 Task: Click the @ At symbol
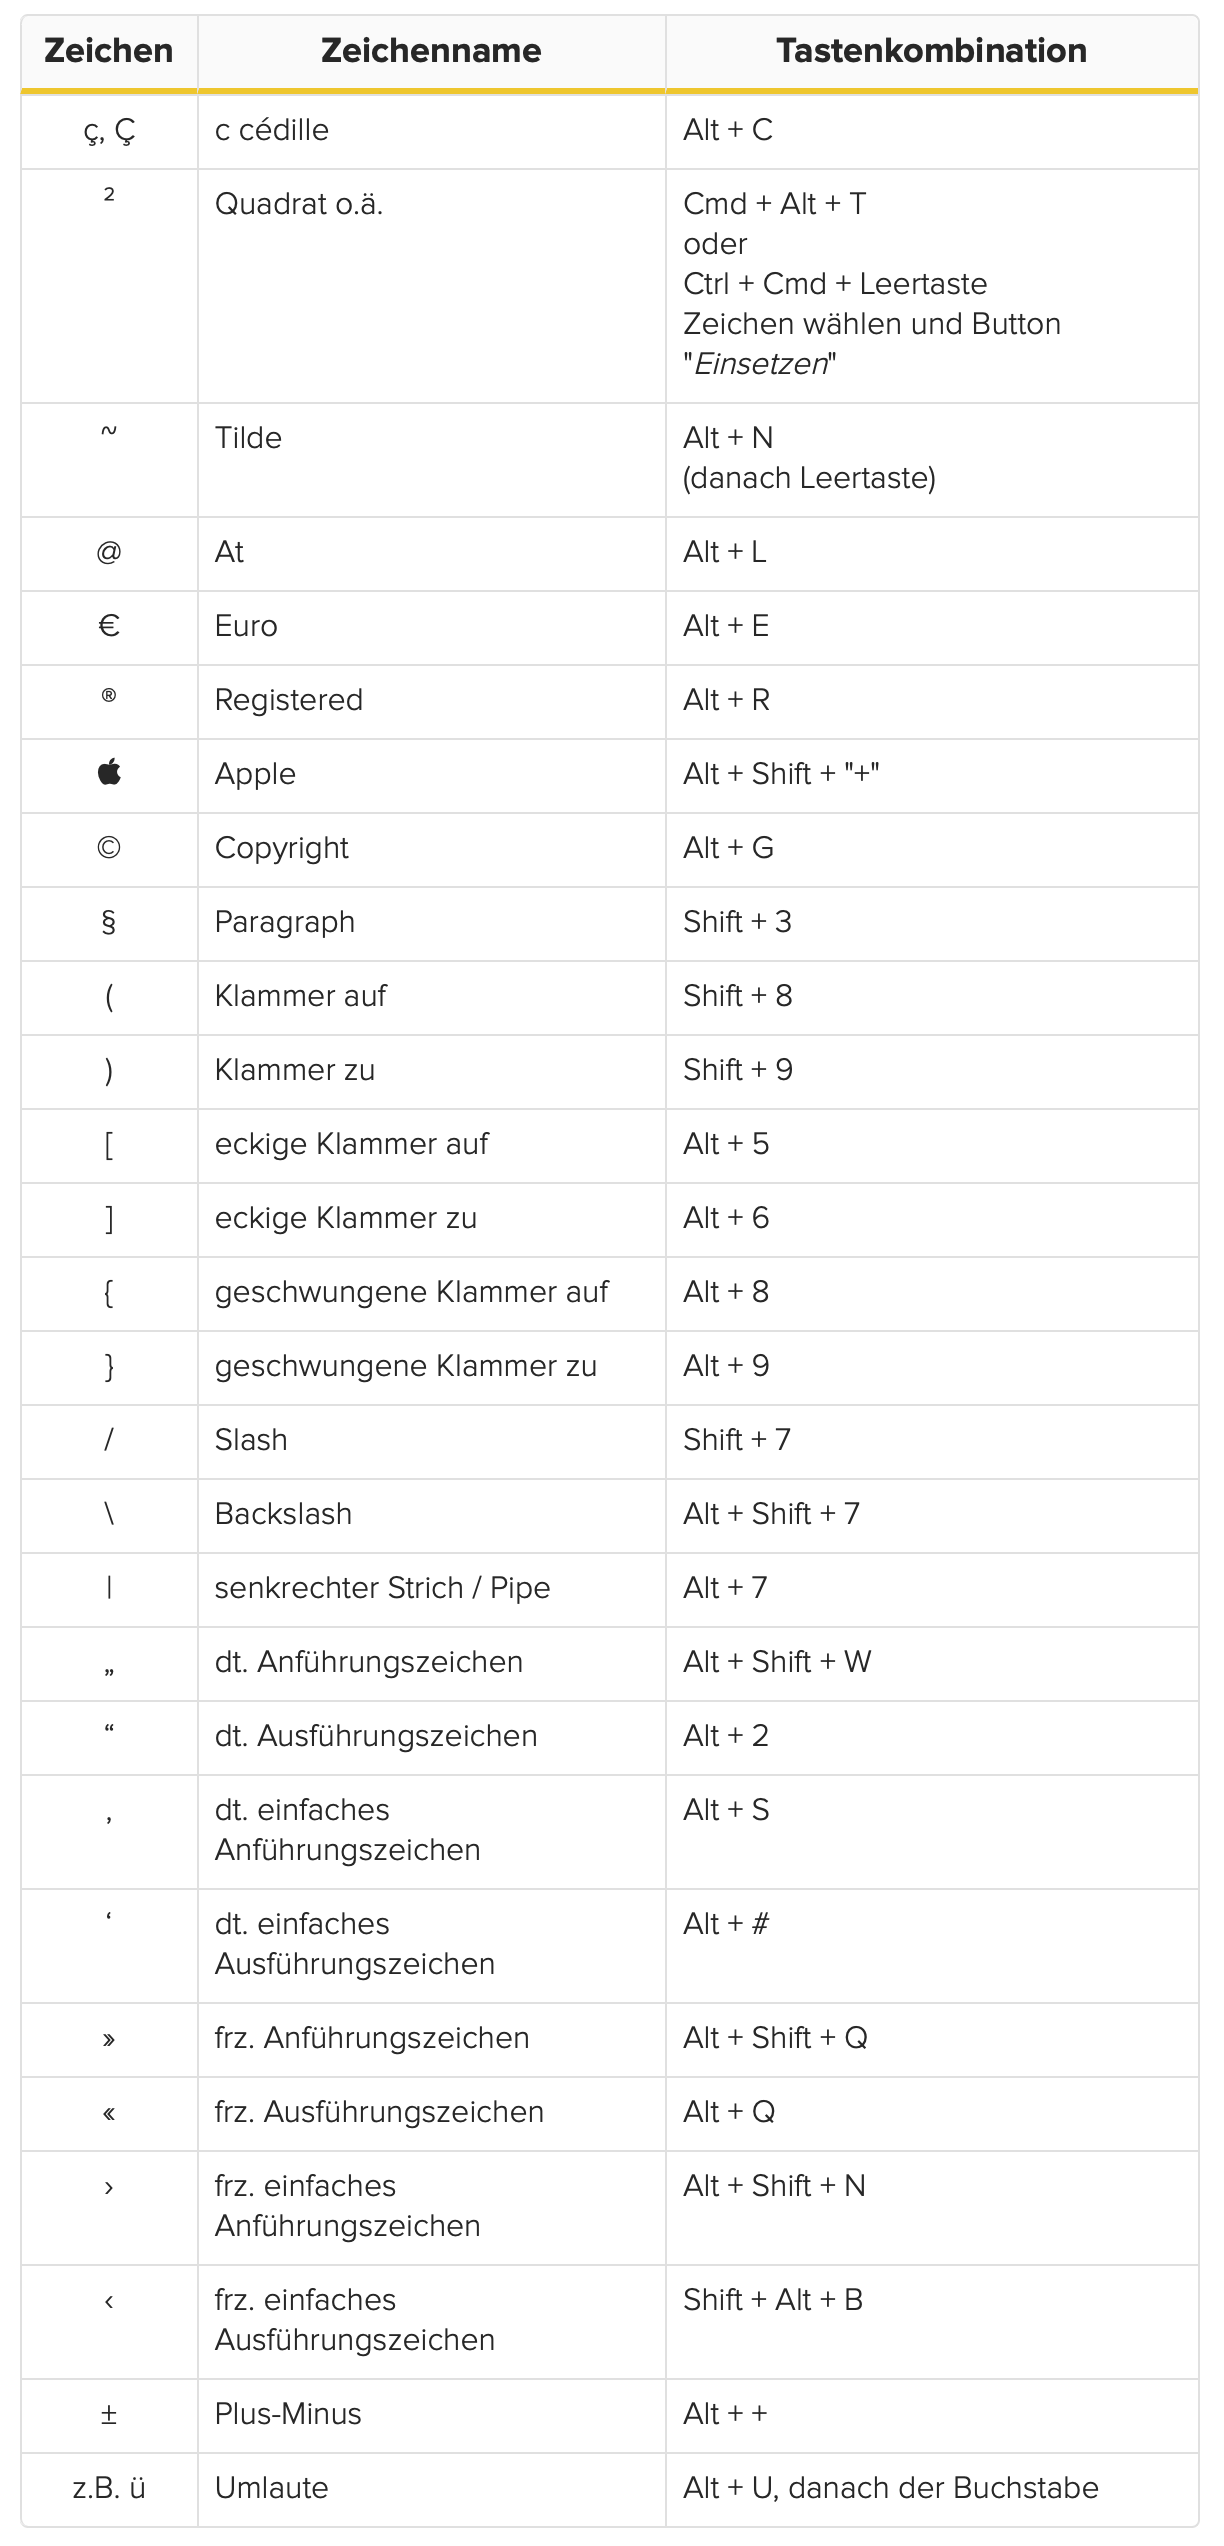tap(109, 552)
